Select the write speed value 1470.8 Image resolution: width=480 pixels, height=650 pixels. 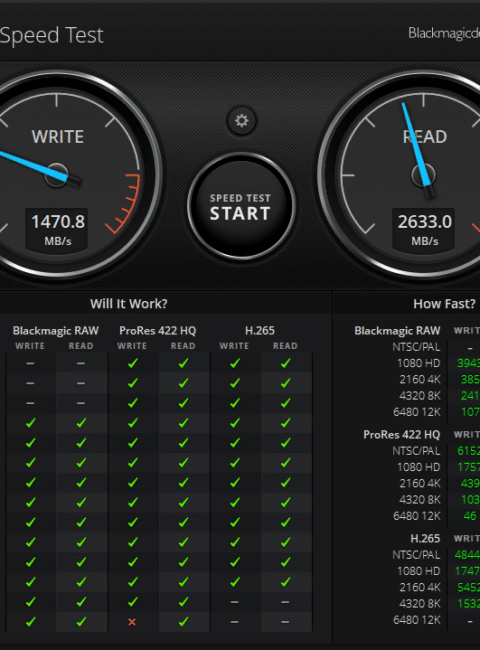(x=58, y=222)
